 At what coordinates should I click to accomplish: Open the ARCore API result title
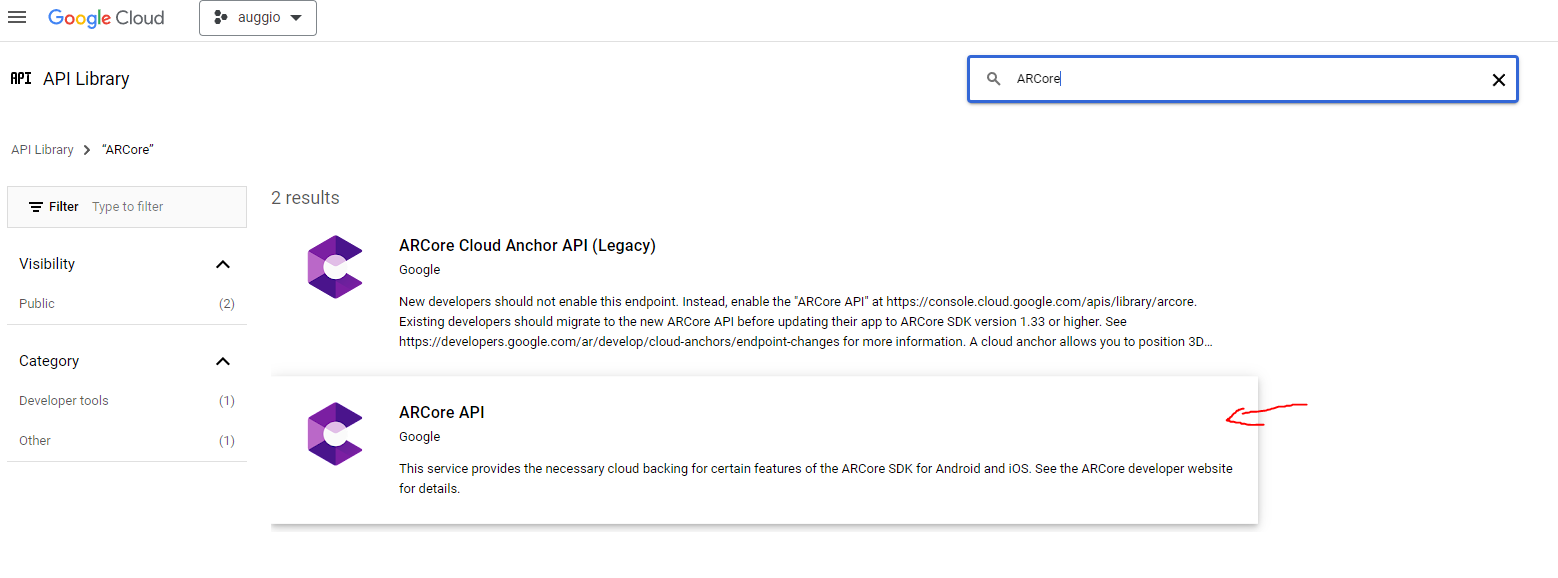[441, 412]
